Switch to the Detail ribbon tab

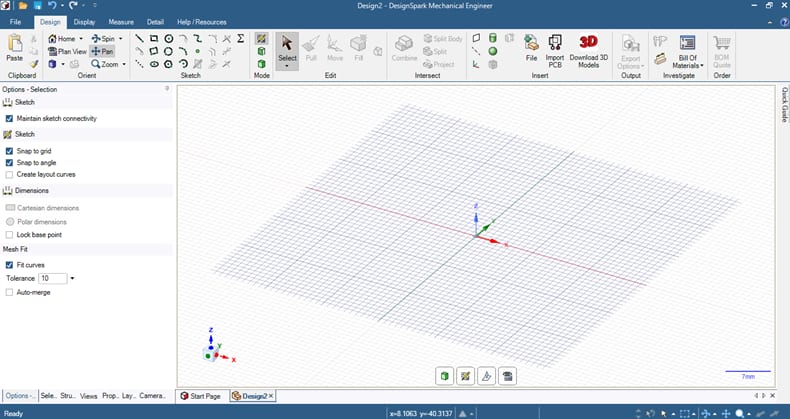(x=155, y=22)
